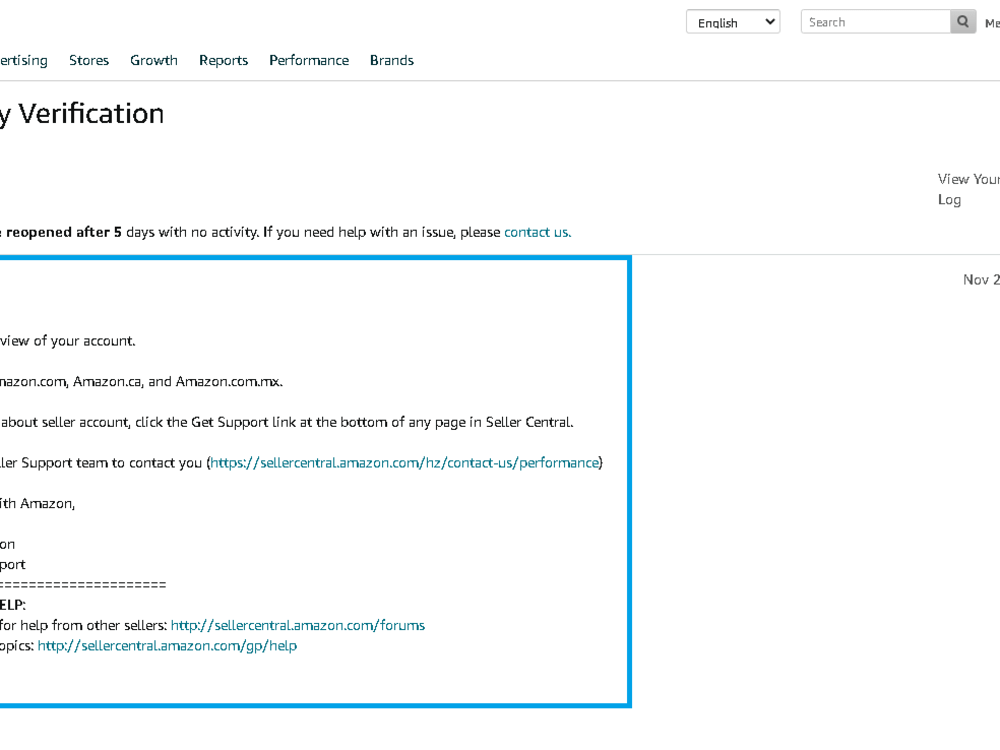
Task: Open the Performance menu
Action: click(x=308, y=60)
